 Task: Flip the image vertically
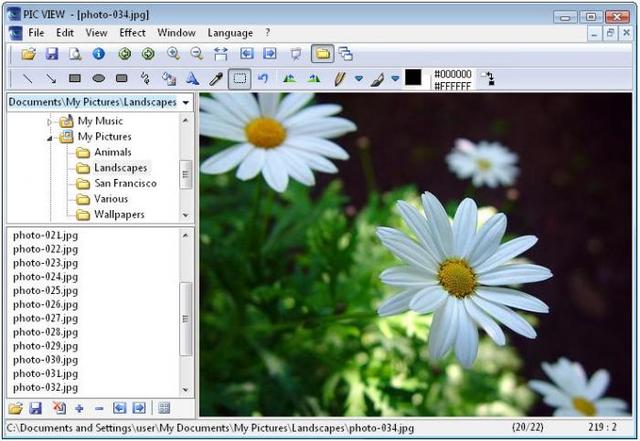[x=313, y=78]
